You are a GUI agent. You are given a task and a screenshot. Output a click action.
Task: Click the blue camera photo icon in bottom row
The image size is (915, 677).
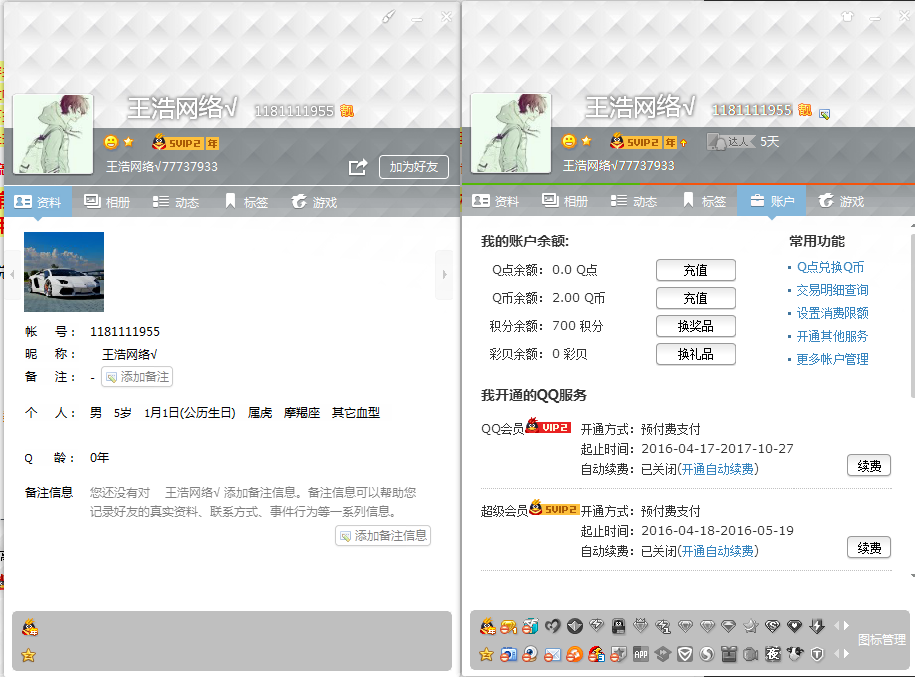tap(508, 654)
